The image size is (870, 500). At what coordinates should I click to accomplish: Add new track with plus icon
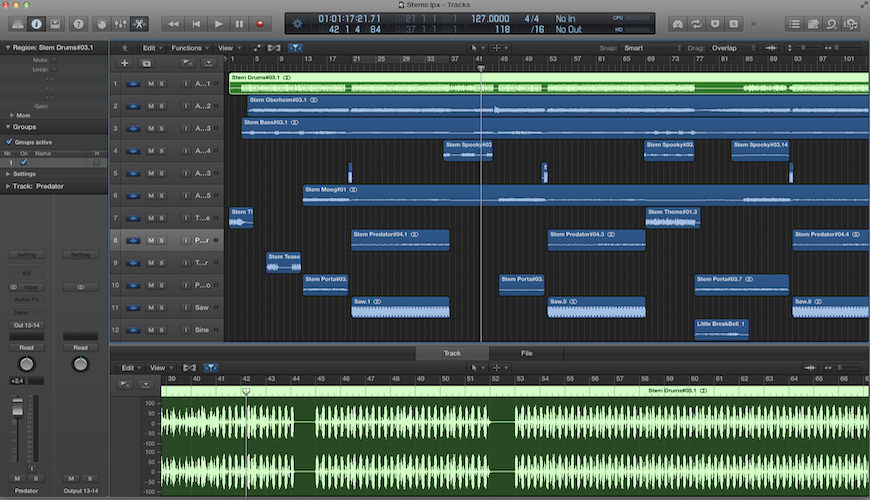coord(125,63)
